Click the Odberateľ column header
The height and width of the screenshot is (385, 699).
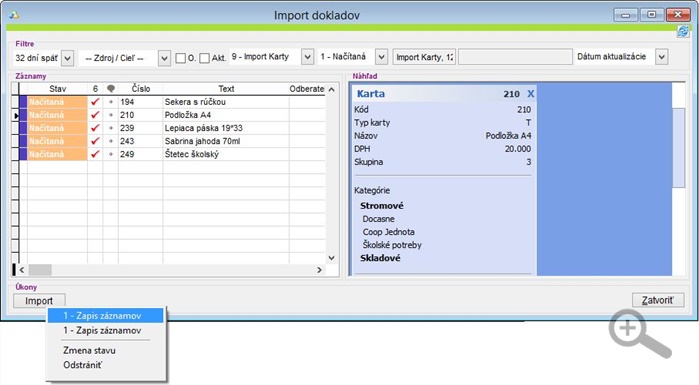click(x=307, y=89)
